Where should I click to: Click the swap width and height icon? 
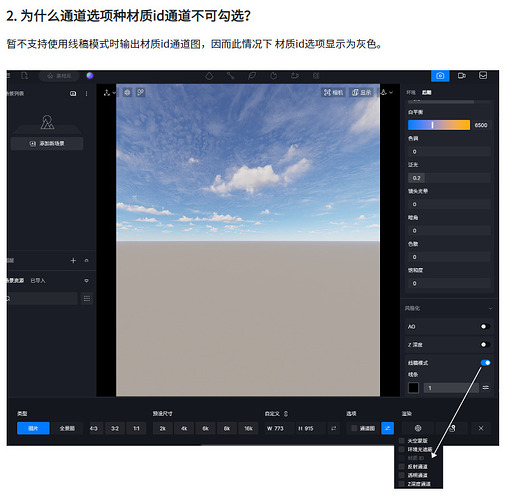pyautogui.click(x=334, y=428)
